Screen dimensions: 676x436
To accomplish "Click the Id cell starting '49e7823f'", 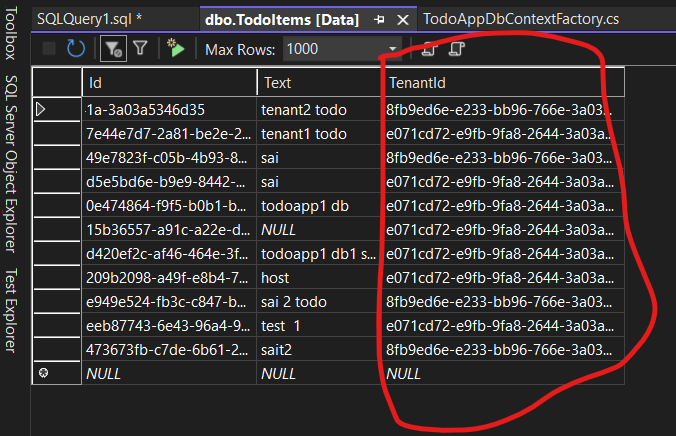I will point(169,158).
